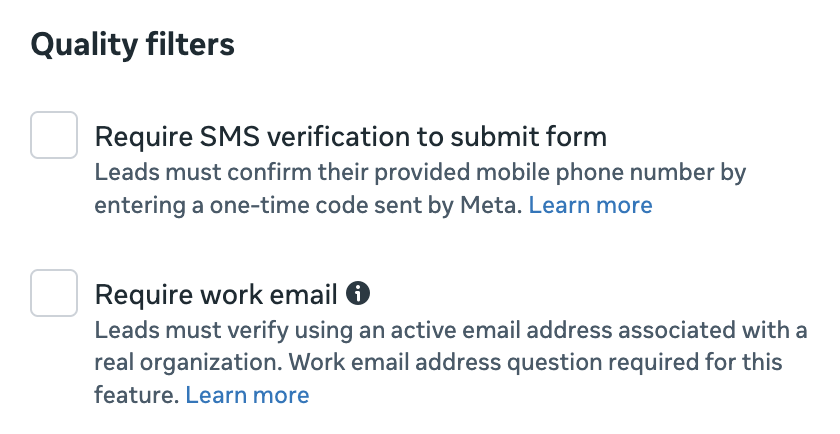The width and height of the screenshot is (840, 434).
Task: Open Learn more link about SMS verification
Action: [x=590, y=205]
